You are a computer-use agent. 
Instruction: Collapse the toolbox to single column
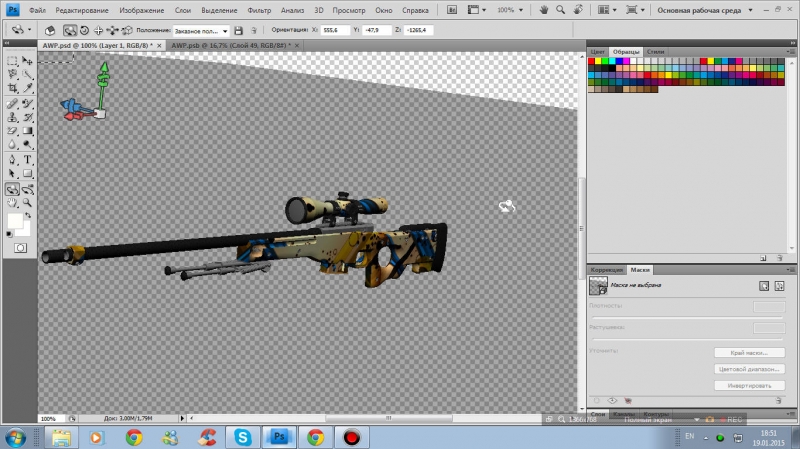7,43
